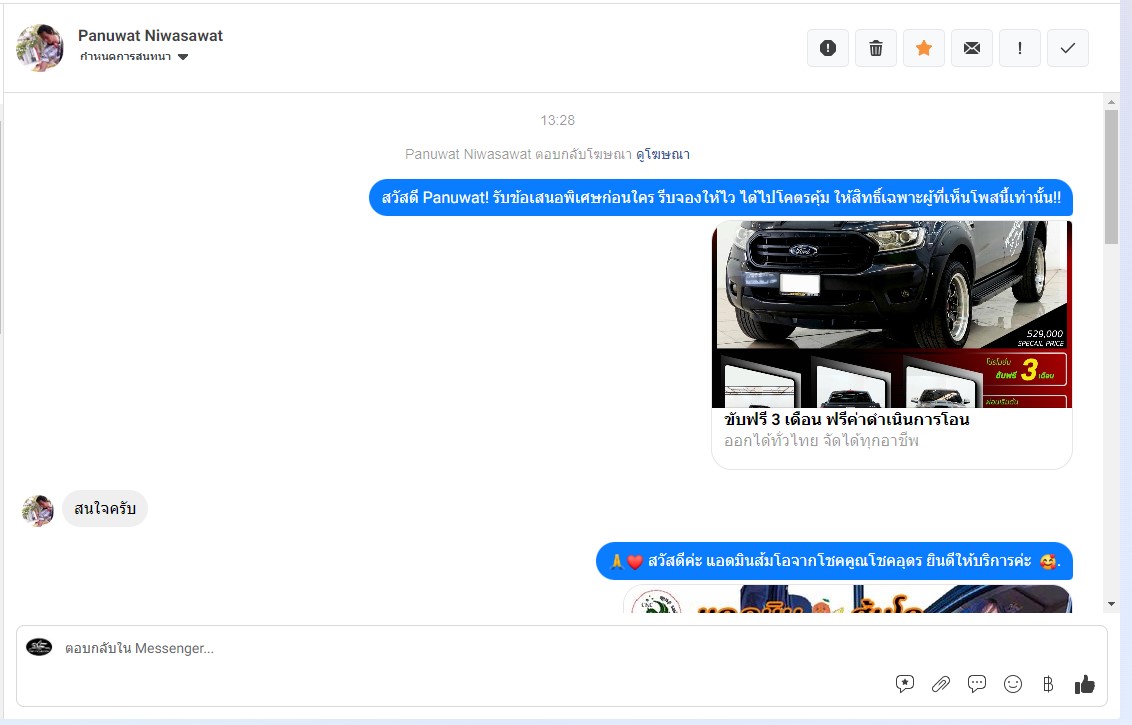Mark conversation unread with envelope icon

pyautogui.click(x=972, y=48)
